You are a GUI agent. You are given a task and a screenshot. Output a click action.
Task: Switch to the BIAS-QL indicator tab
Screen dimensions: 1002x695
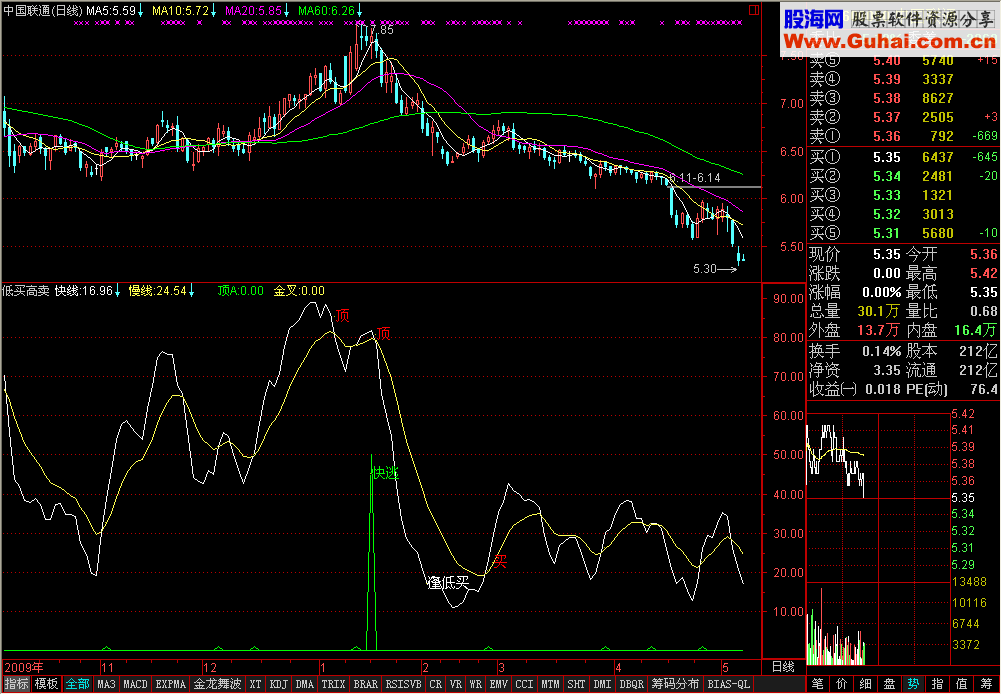point(728,684)
